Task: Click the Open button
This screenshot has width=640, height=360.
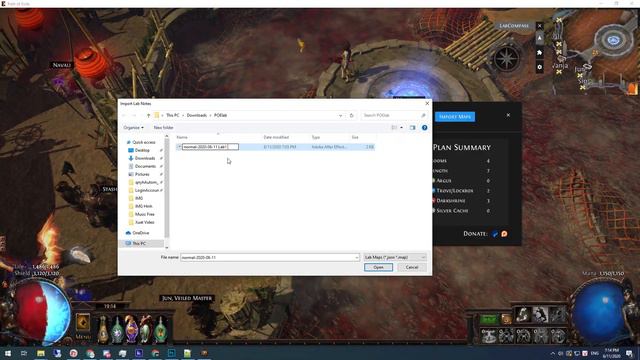Action: [x=378, y=267]
